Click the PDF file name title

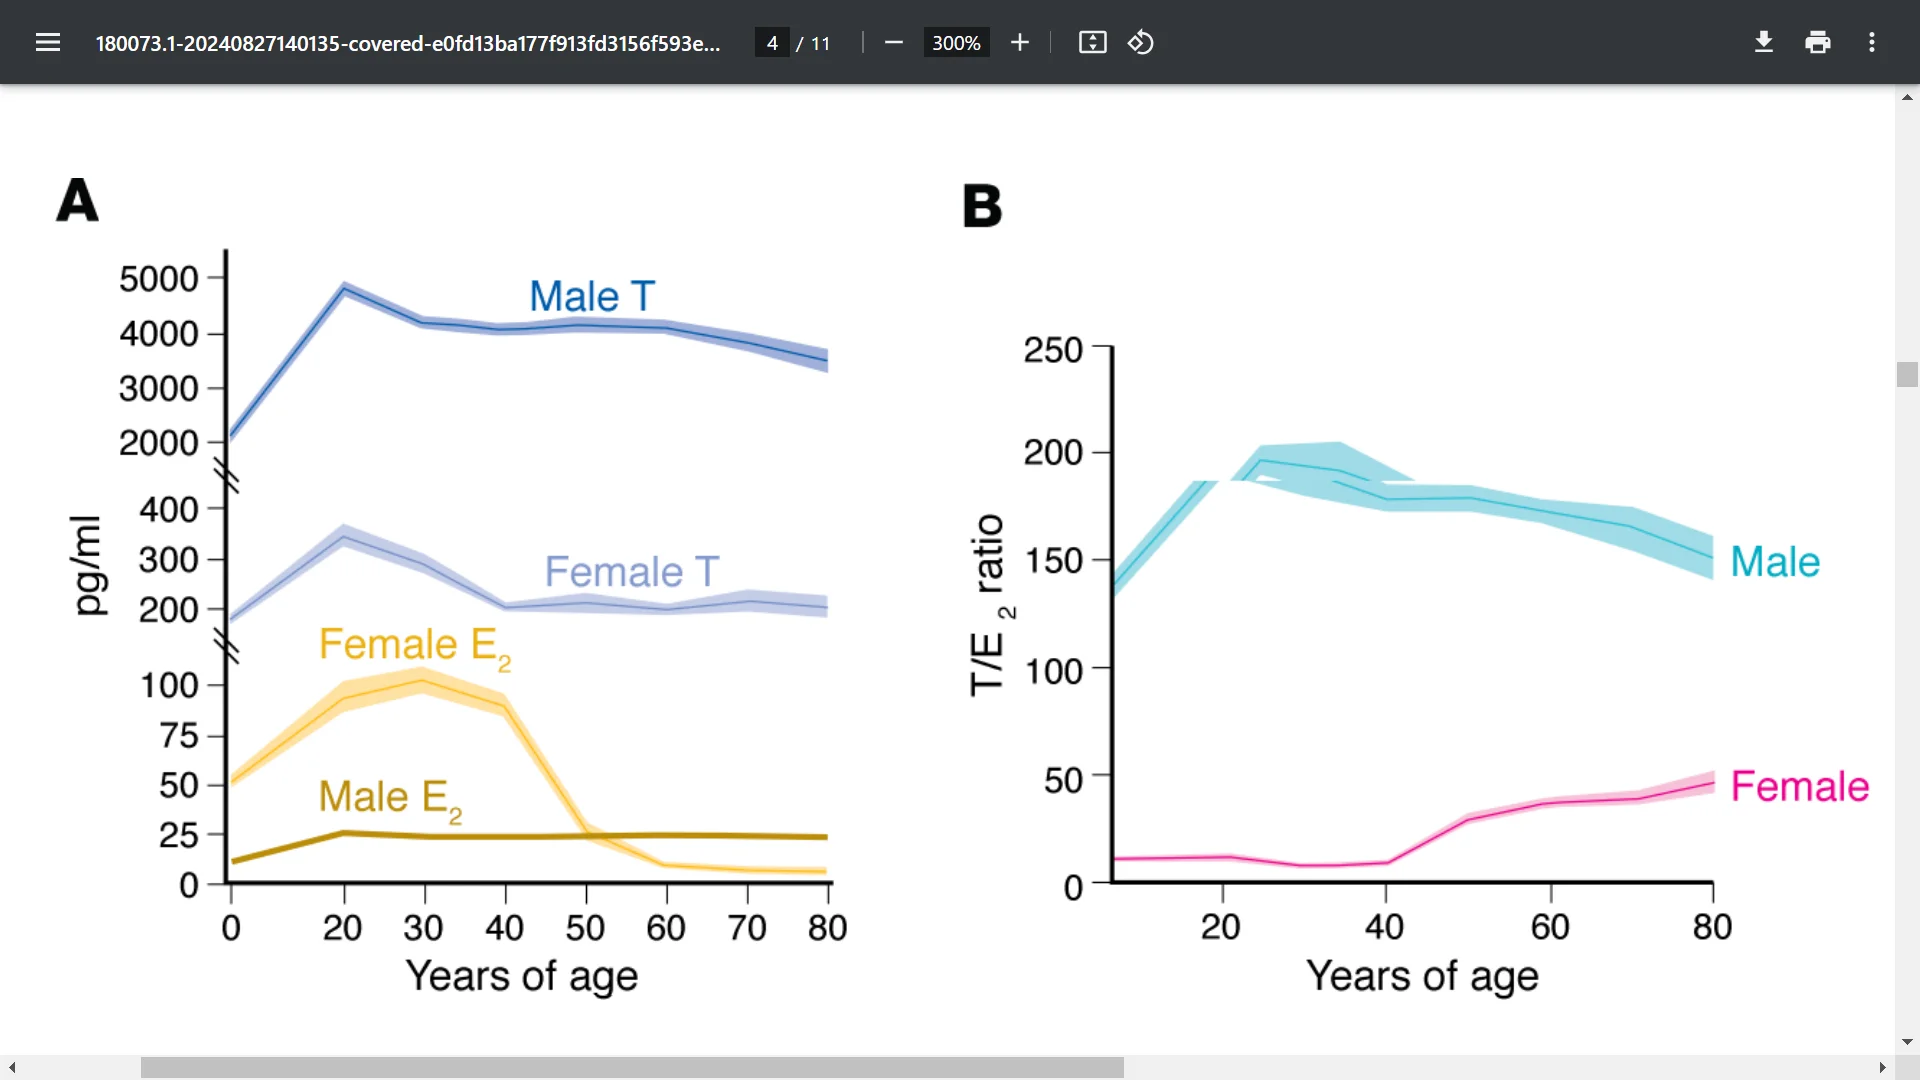[x=407, y=43]
